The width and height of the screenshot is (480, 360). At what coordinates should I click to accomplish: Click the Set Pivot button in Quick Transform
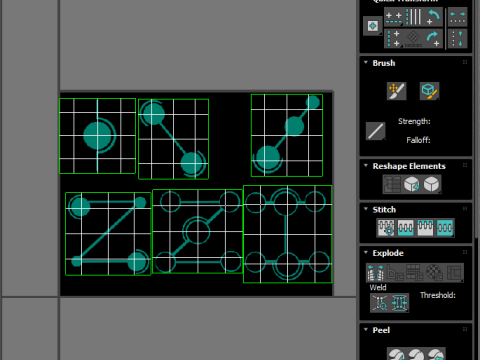pyautogui.click(x=373, y=26)
